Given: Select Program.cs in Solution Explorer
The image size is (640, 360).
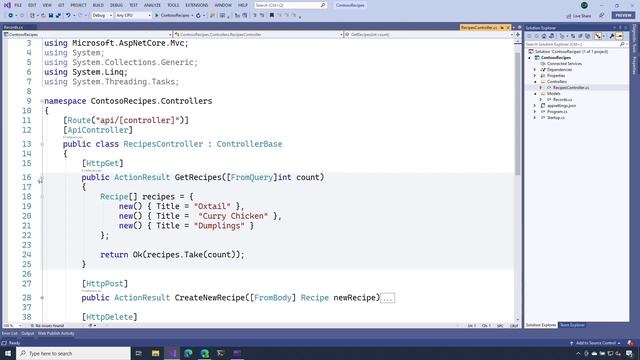Looking at the screenshot, I should click(x=557, y=111).
